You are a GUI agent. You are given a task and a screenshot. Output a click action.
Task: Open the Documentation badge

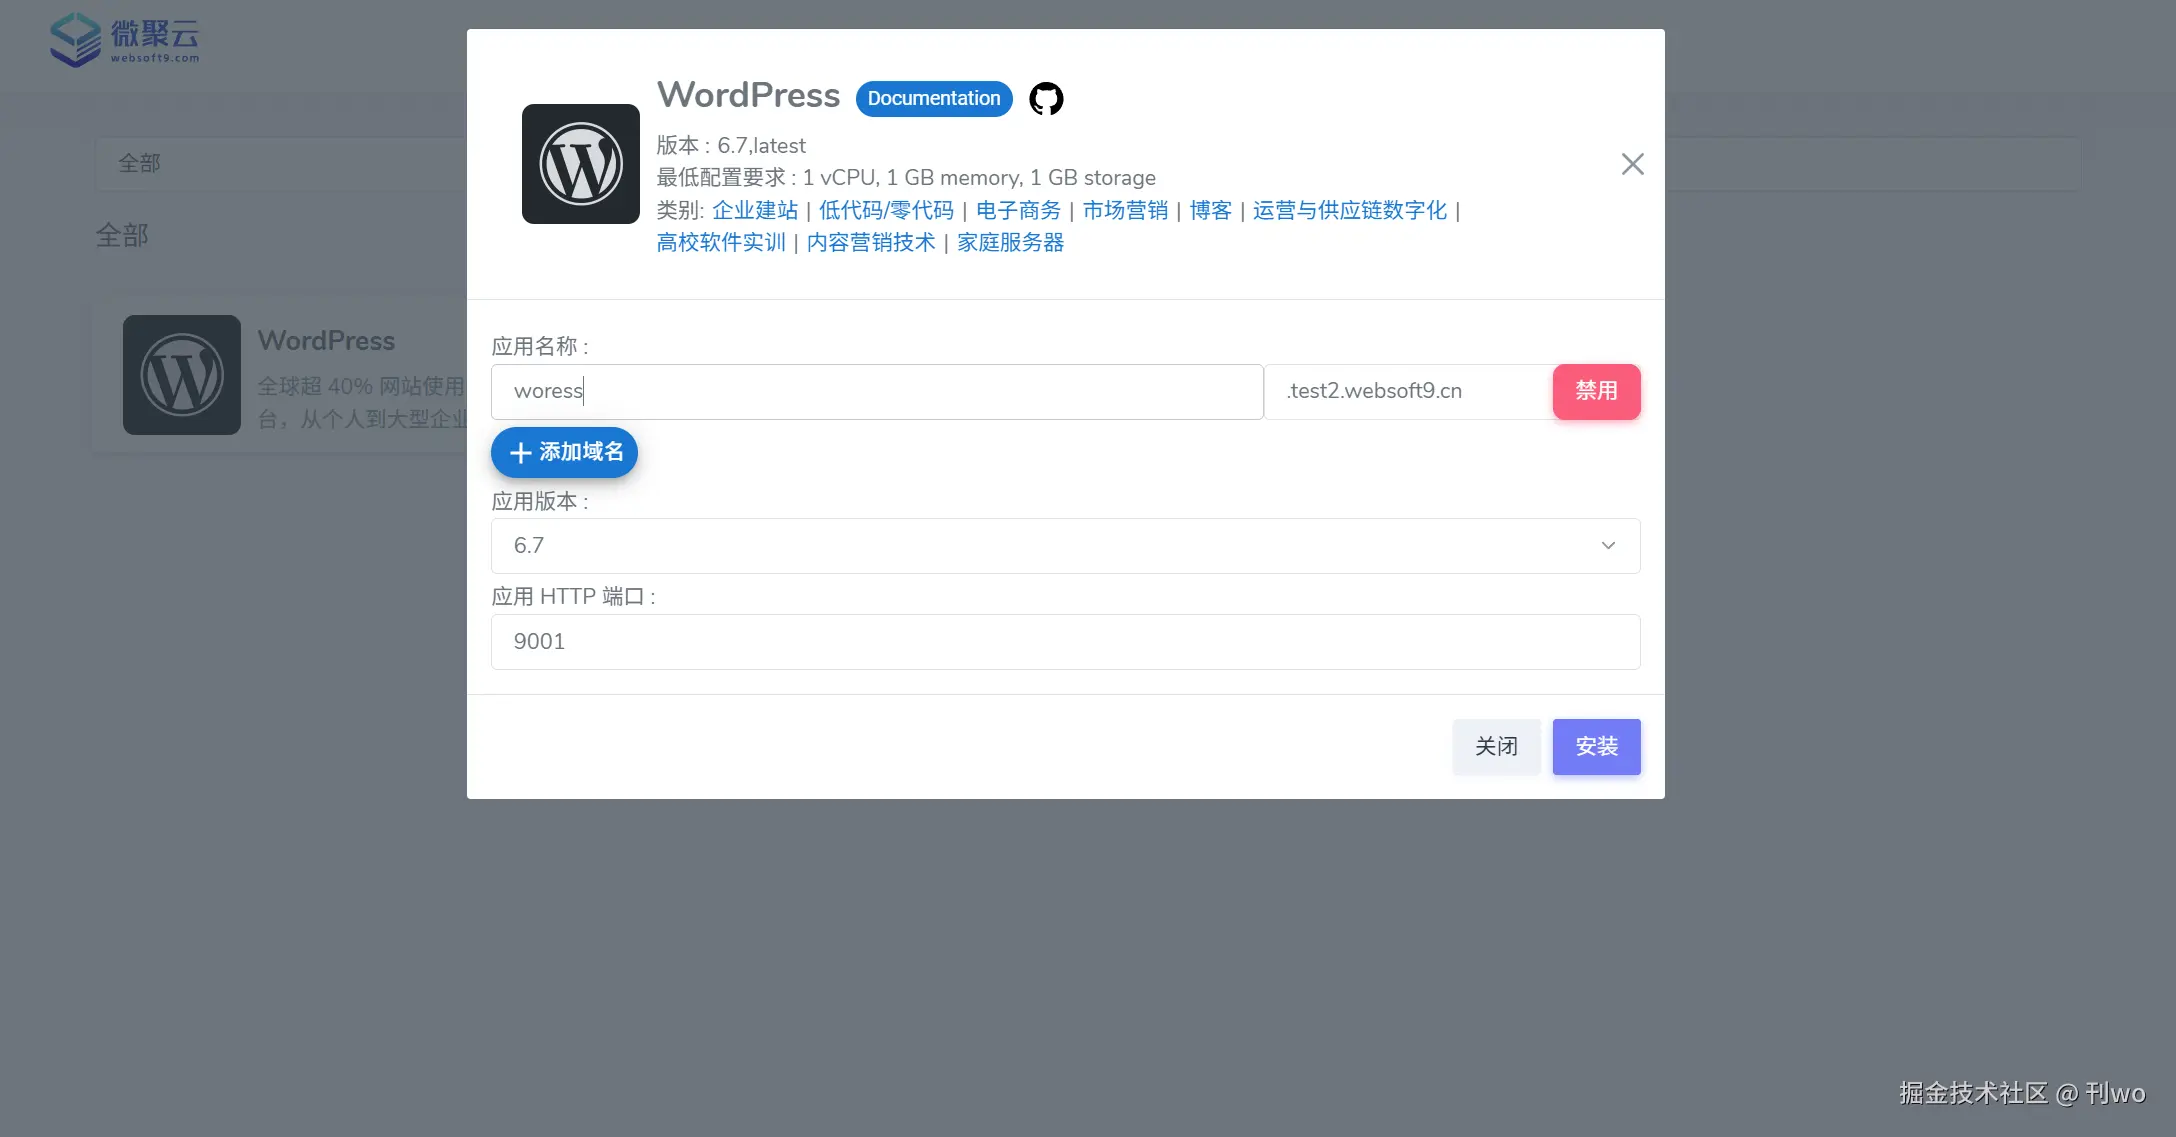(x=933, y=98)
